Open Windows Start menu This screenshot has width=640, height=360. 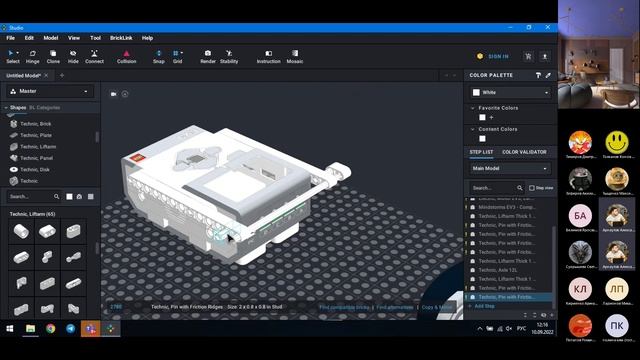pyautogui.click(x=10, y=329)
